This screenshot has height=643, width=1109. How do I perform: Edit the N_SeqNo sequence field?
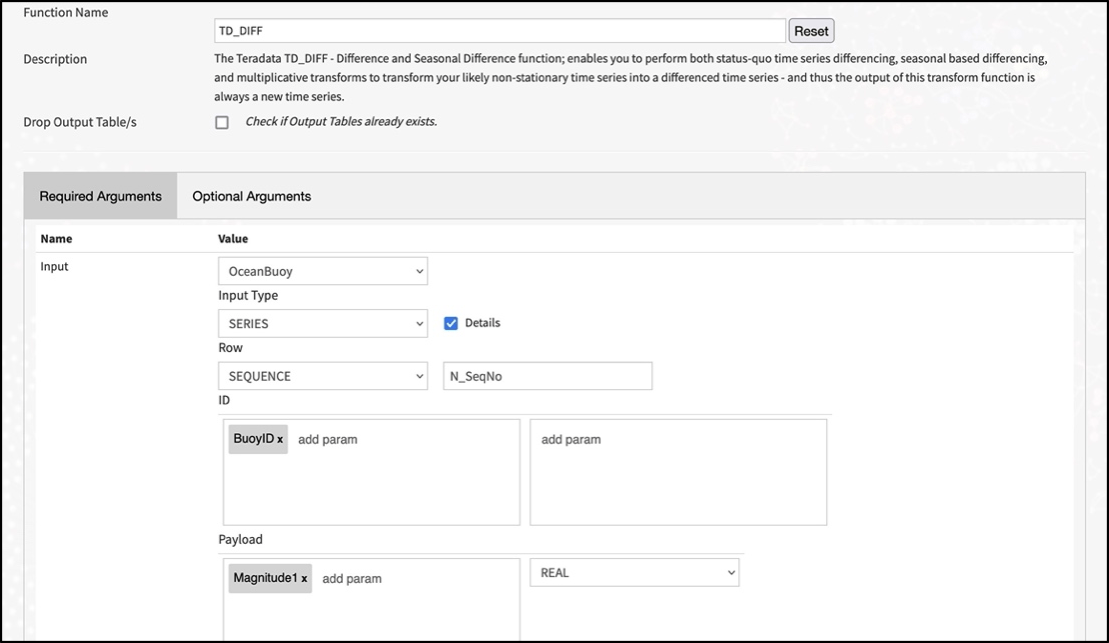(547, 375)
